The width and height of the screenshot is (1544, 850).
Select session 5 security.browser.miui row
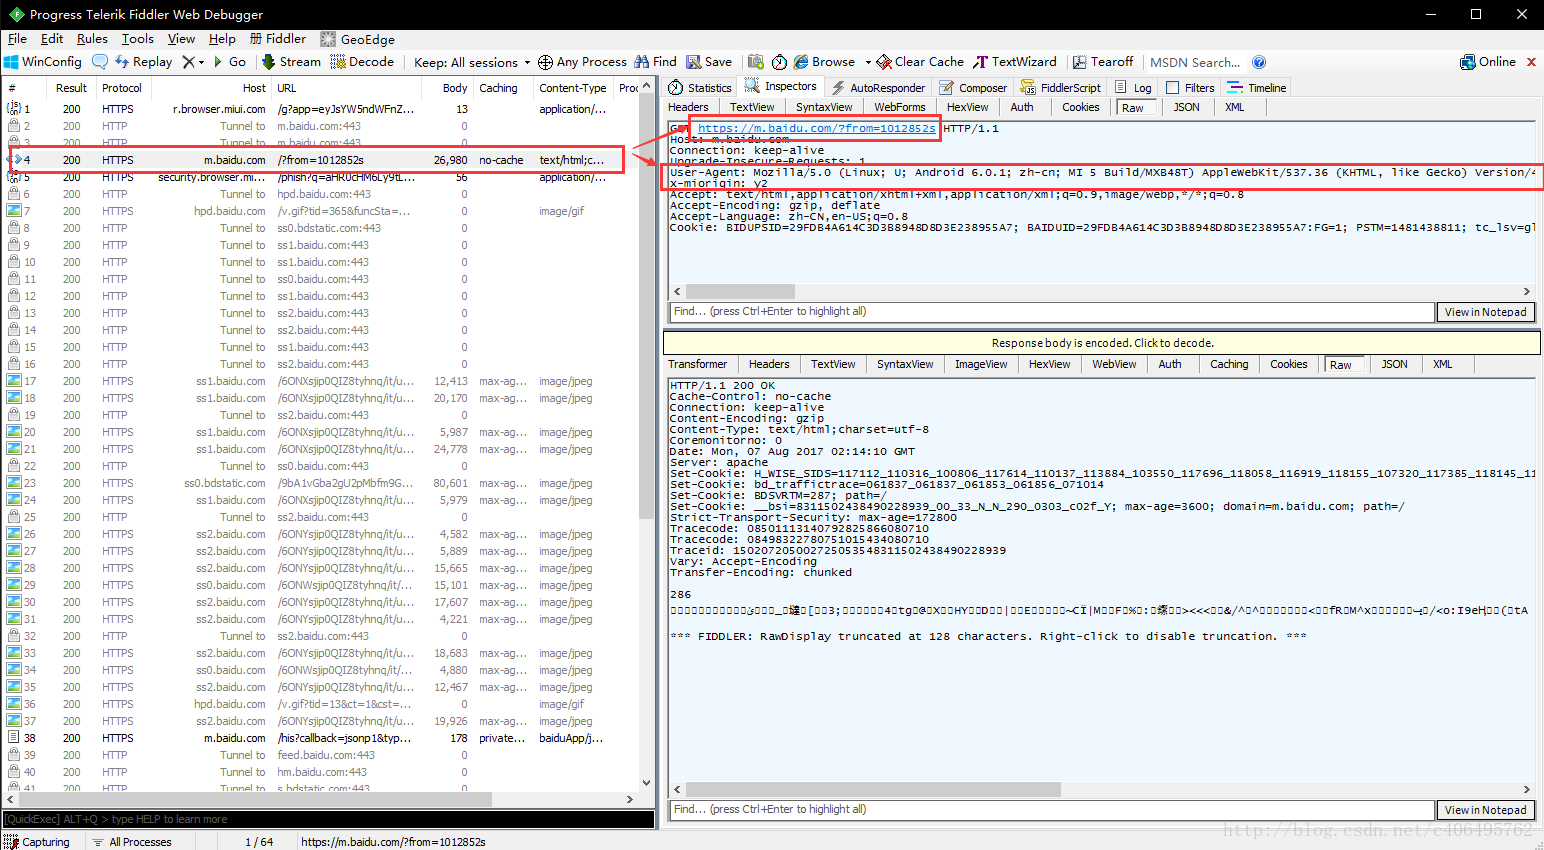click(320, 177)
